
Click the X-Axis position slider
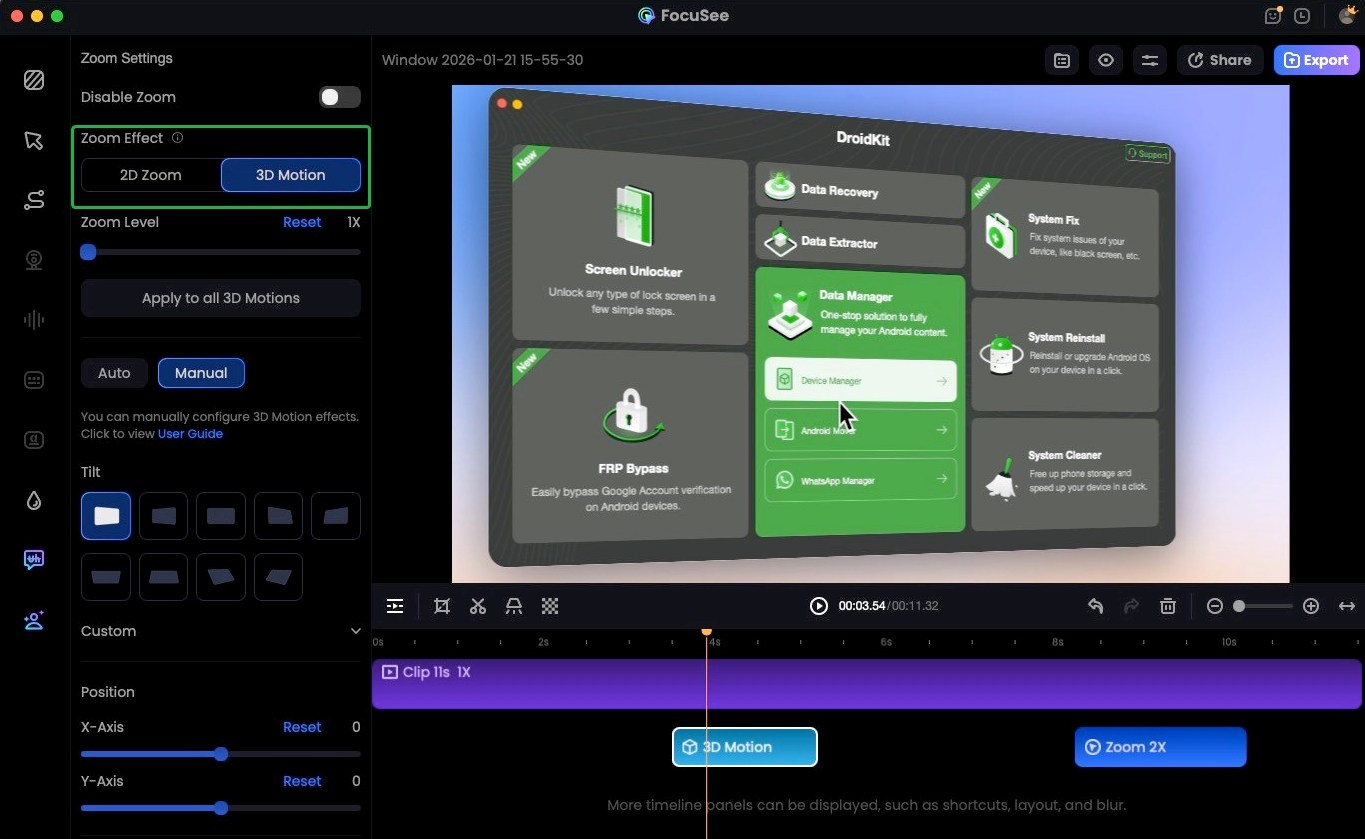point(221,754)
